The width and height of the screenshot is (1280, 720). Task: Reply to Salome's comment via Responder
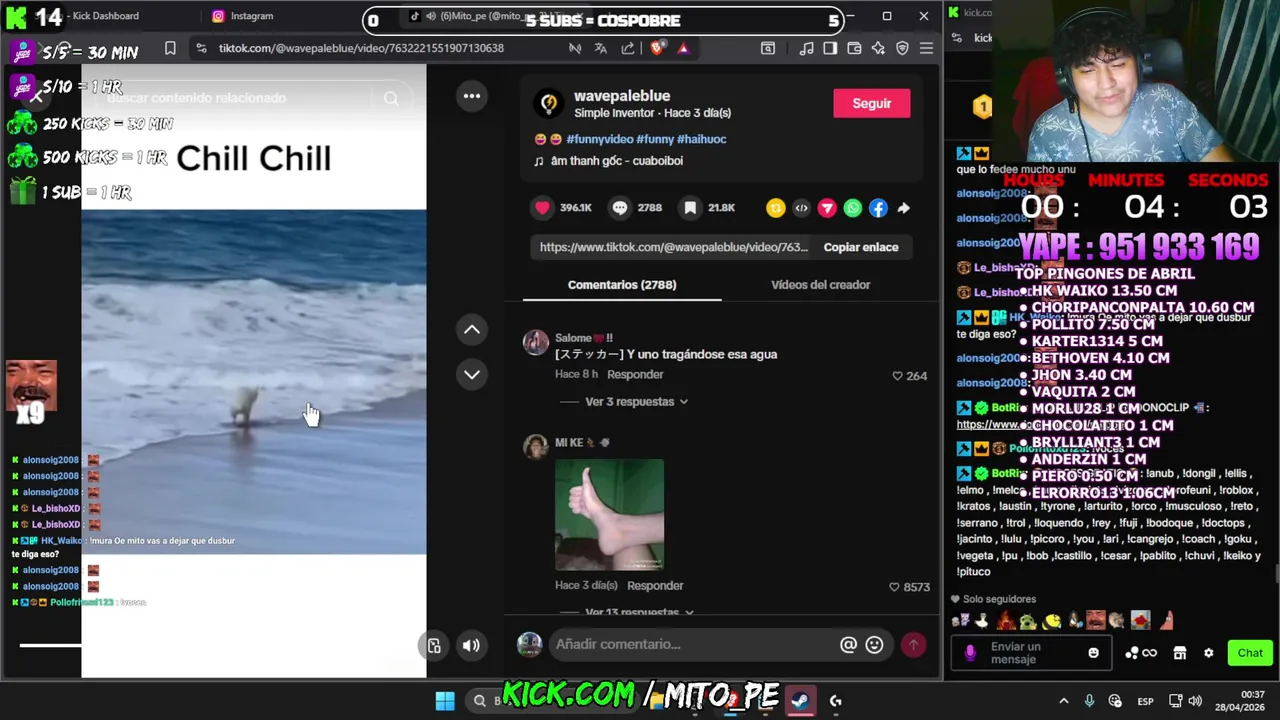click(635, 375)
